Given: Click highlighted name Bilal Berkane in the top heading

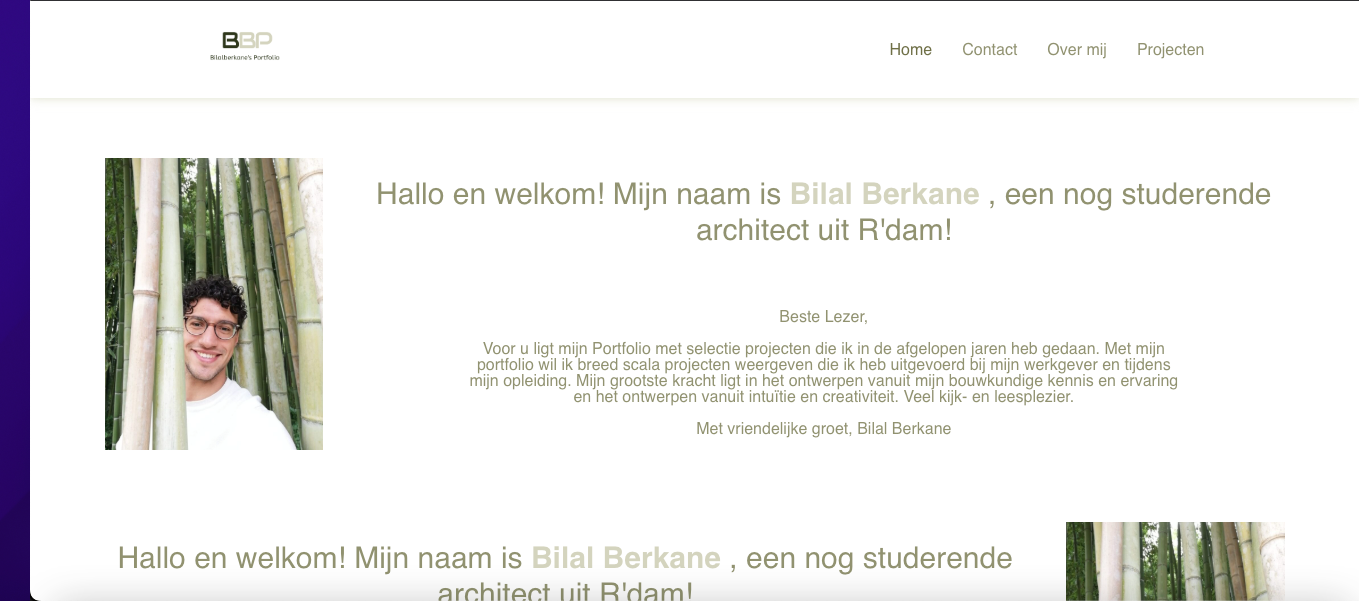Looking at the screenshot, I should point(884,194).
